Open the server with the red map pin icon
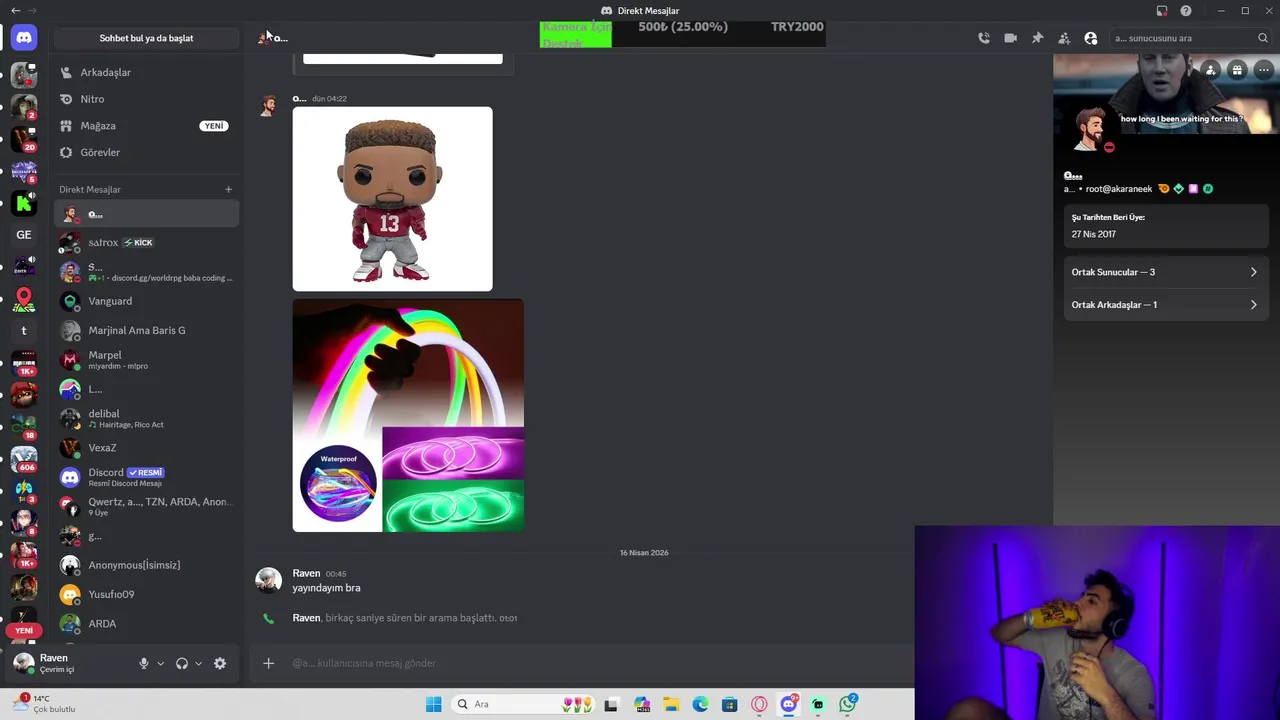This screenshot has height=720, width=1280. 24,299
